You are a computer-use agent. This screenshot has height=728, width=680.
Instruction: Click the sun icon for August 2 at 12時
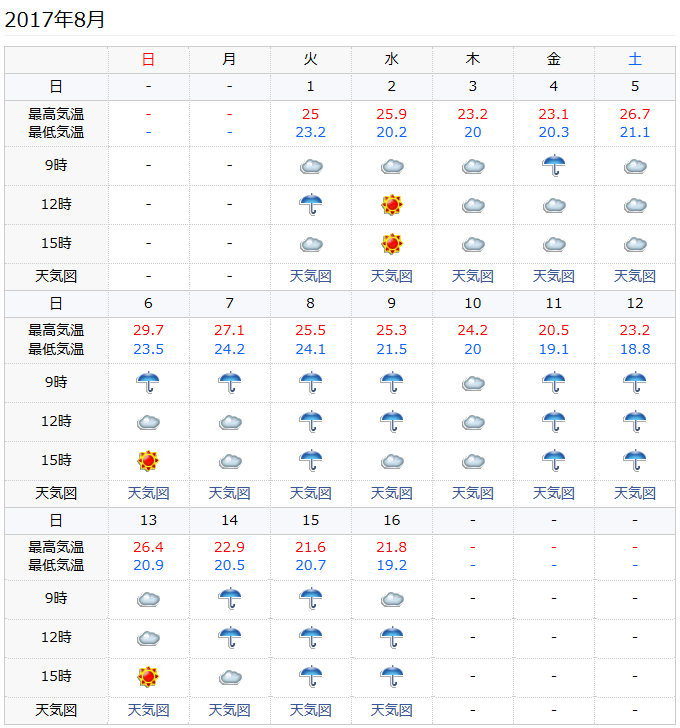[x=392, y=205]
